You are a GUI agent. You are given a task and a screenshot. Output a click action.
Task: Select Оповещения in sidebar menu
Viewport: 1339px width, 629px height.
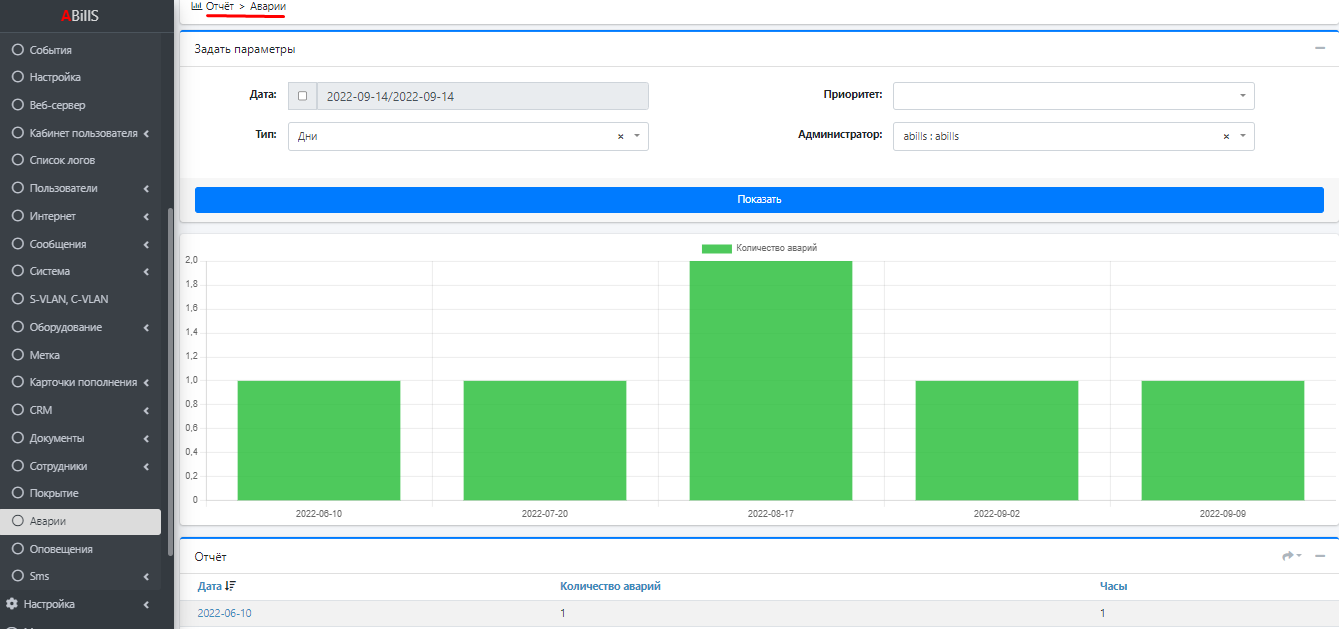[61, 549]
